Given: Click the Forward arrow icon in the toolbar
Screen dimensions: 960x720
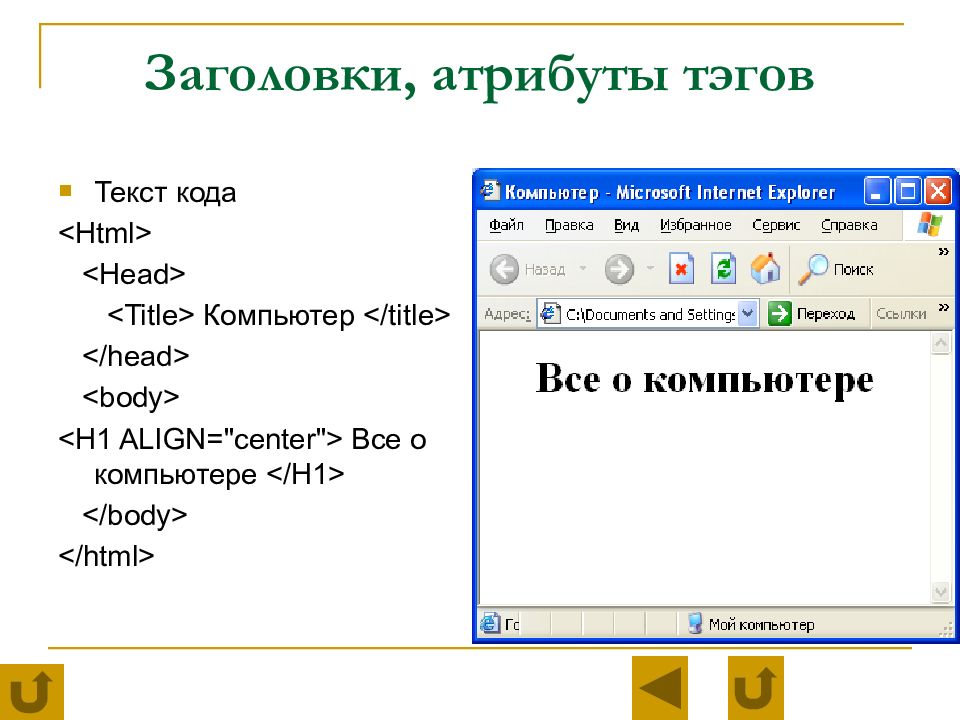Looking at the screenshot, I should click(x=619, y=269).
